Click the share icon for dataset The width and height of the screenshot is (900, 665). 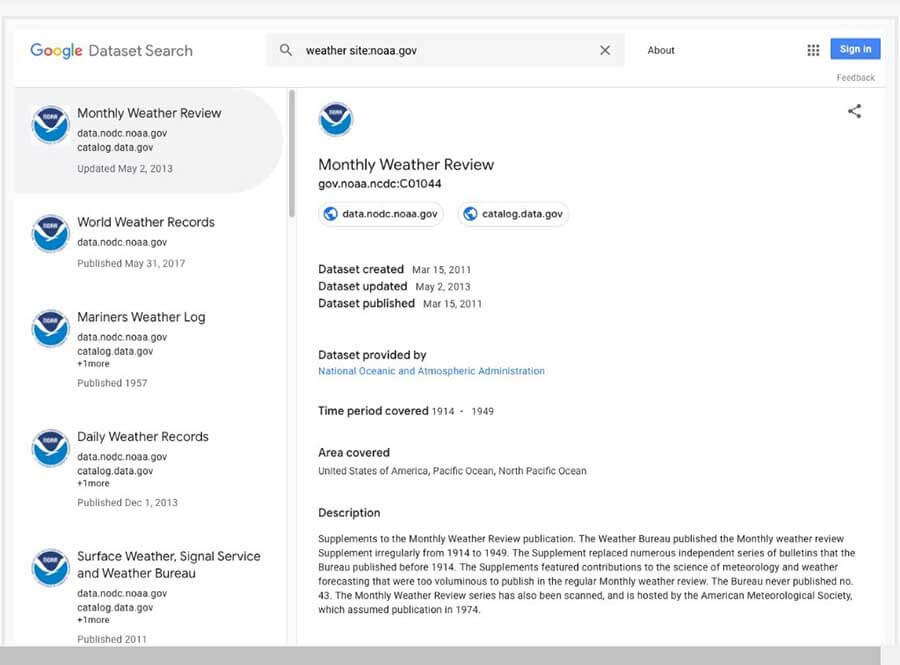click(854, 111)
